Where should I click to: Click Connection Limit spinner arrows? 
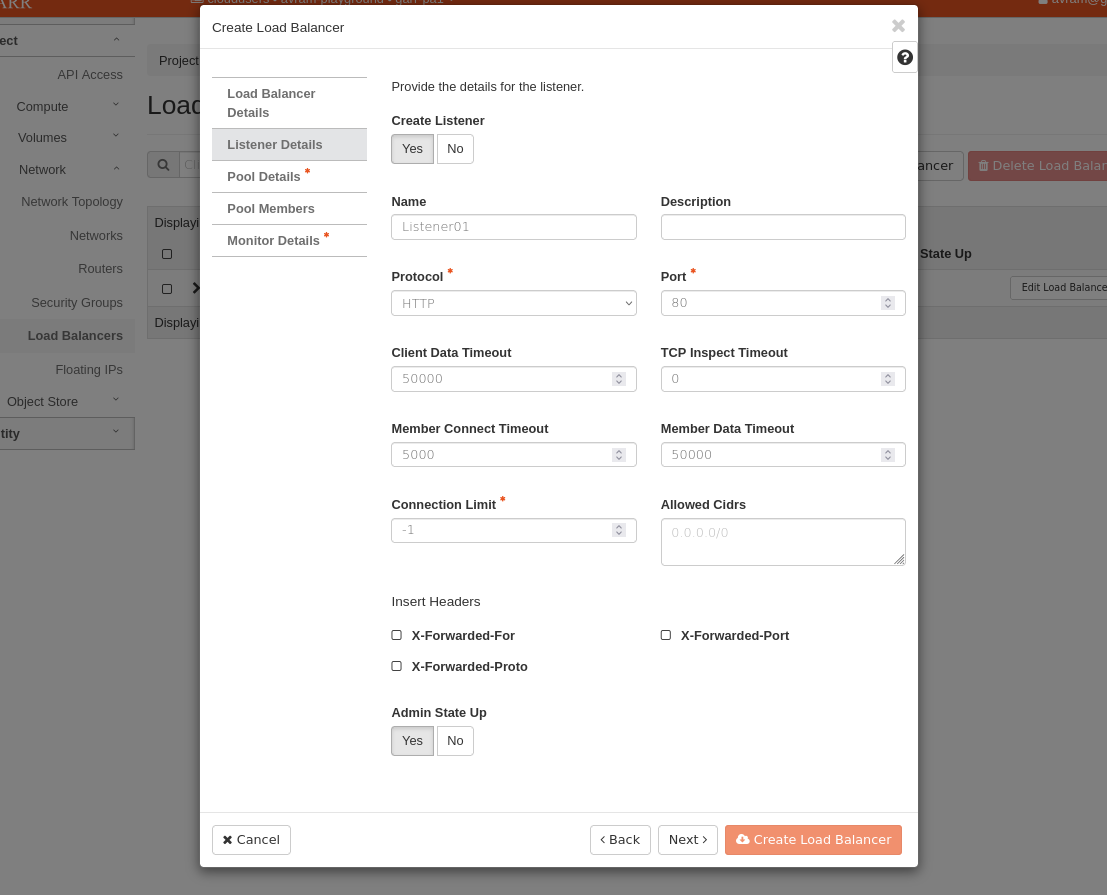[618, 530]
